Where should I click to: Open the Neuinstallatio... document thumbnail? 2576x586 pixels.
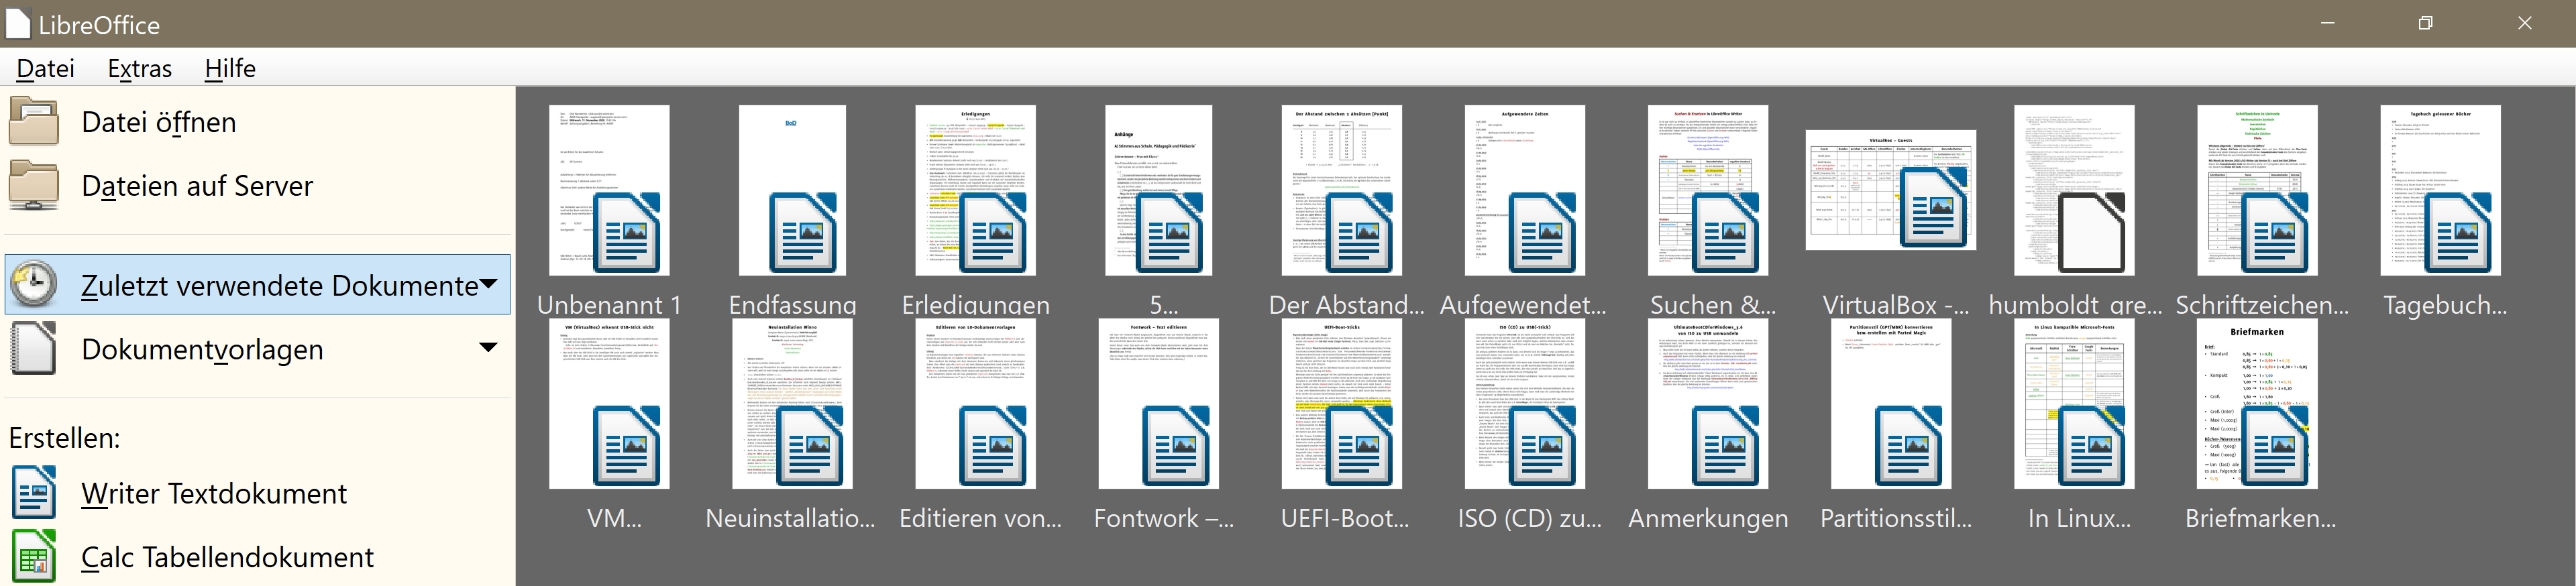point(792,404)
